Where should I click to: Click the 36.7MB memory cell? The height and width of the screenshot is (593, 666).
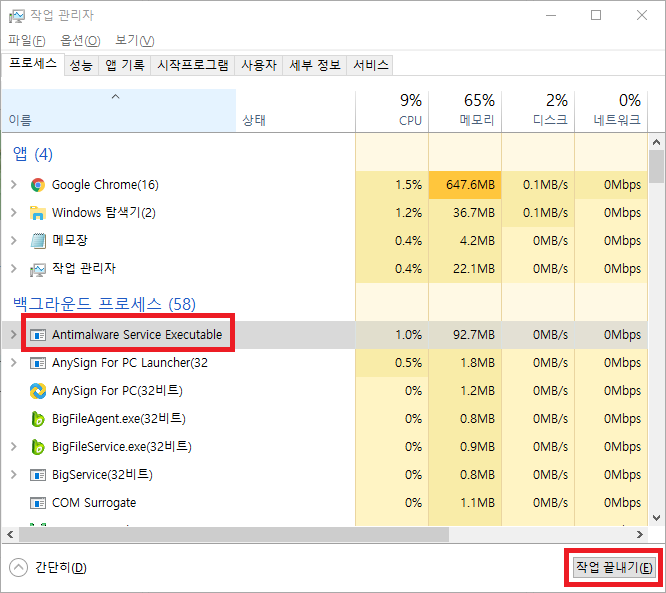[x=465, y=213]
